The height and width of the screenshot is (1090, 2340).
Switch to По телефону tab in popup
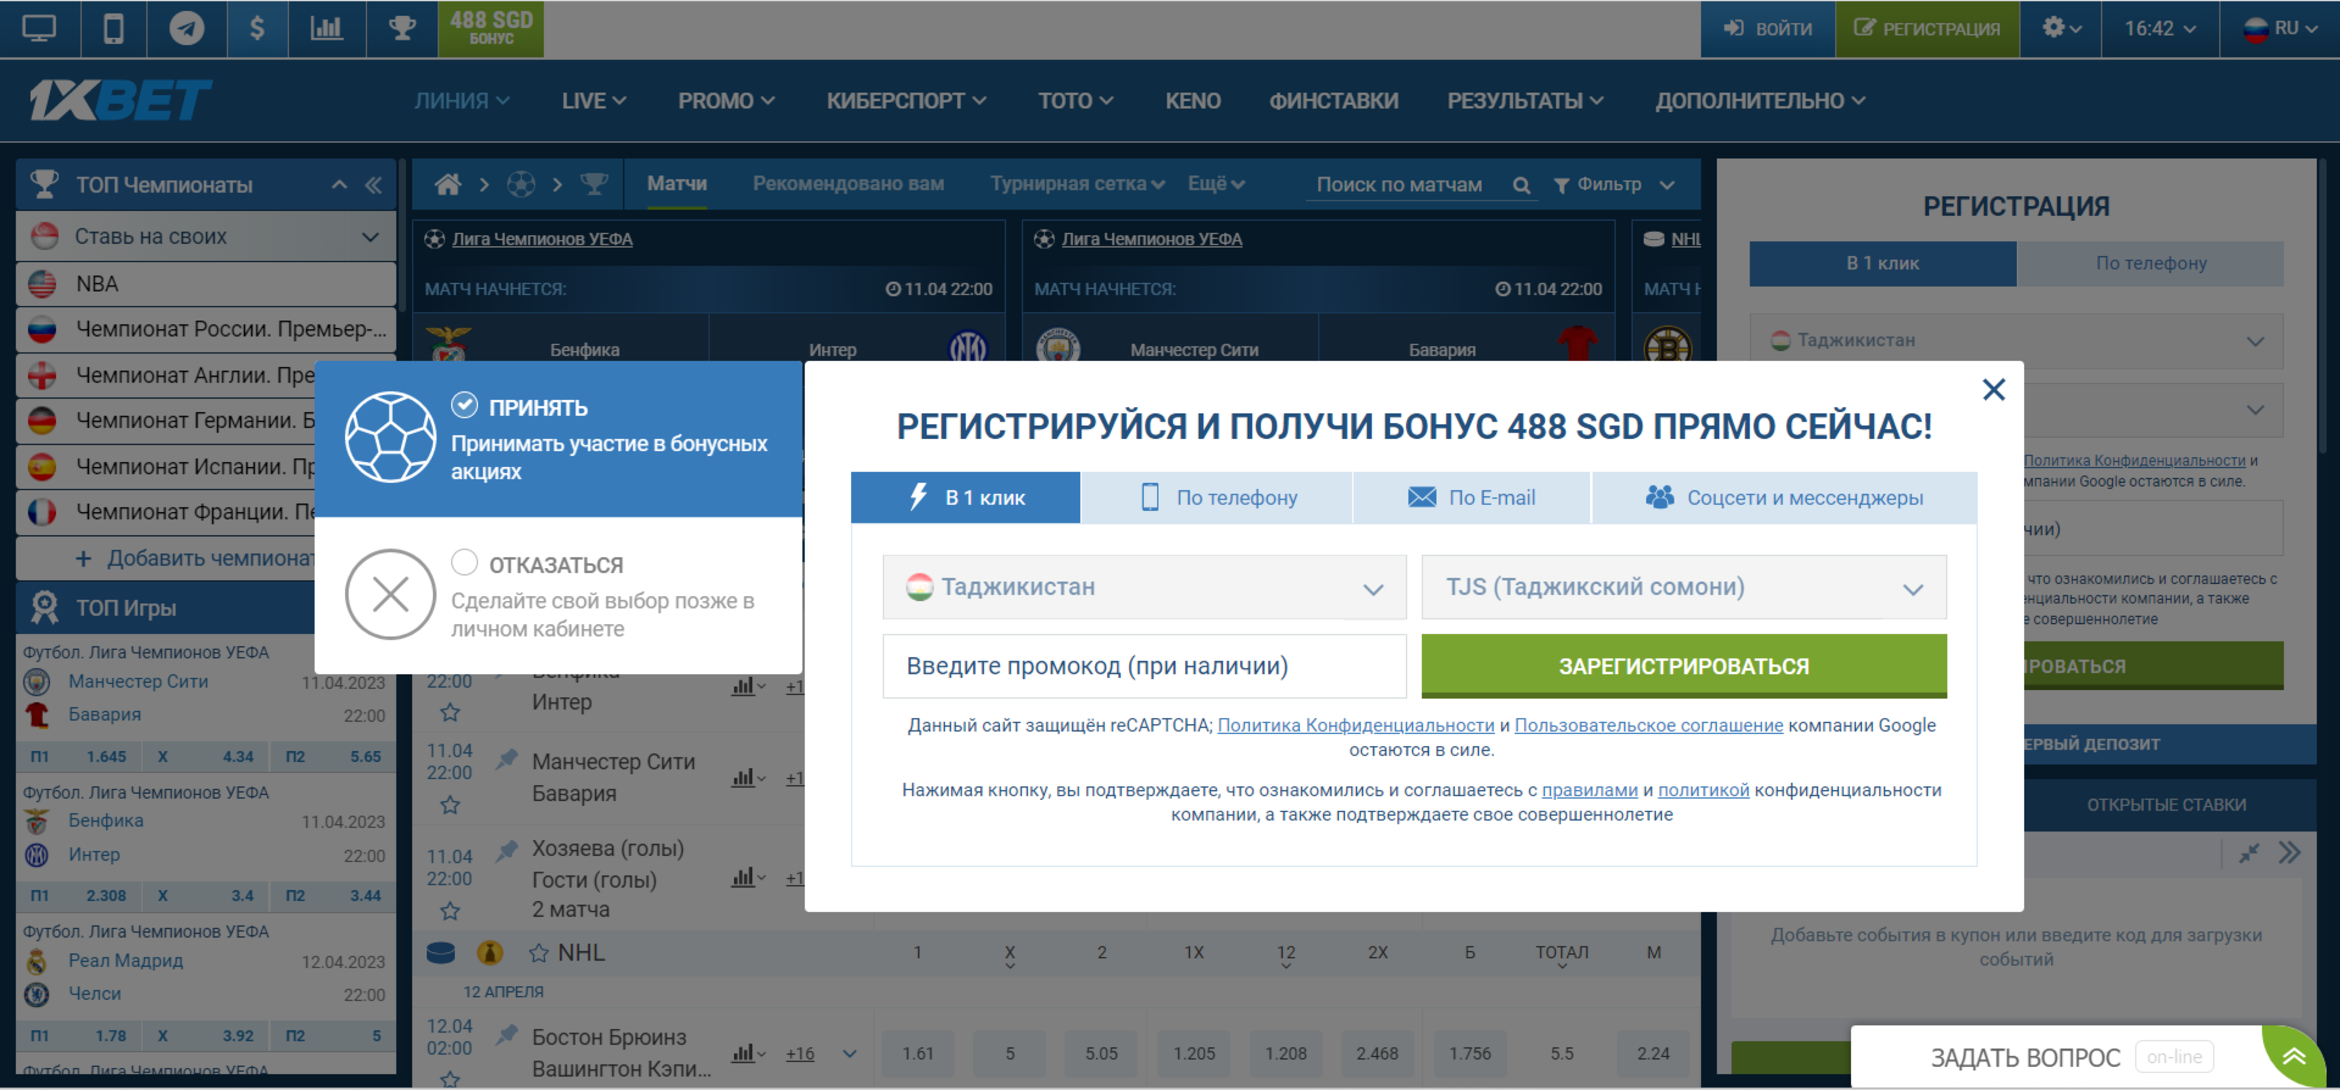[1217, 497]
